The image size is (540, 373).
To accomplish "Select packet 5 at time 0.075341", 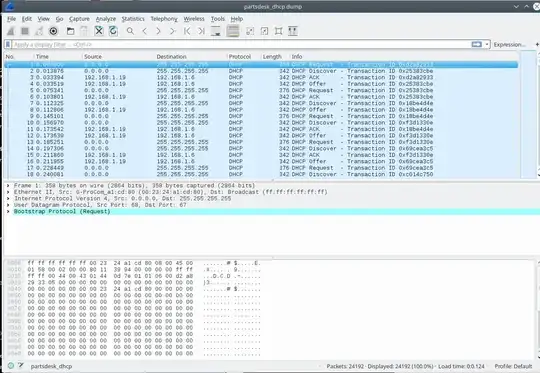I will [x=261, y=90].
